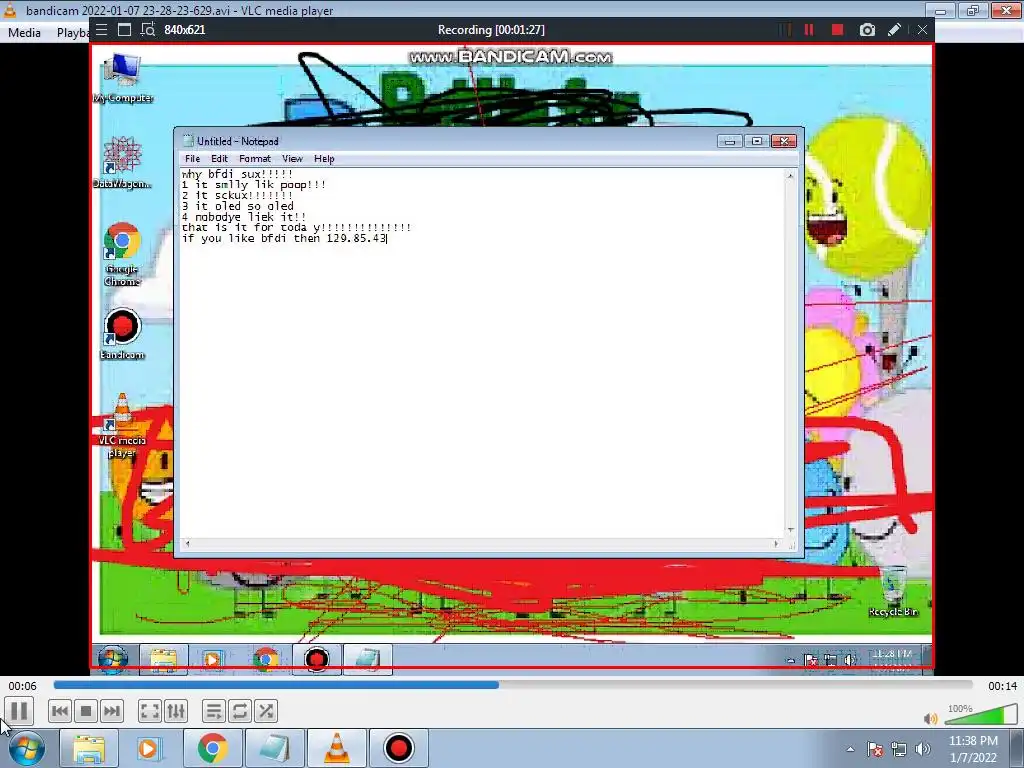
Task: Toggle the VLC playlist view
Action: click(x=214, y=711)
